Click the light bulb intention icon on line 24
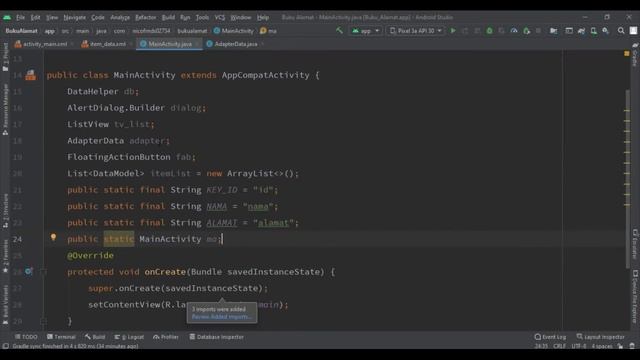Screen dimensions: 640x360 [53, 237]
